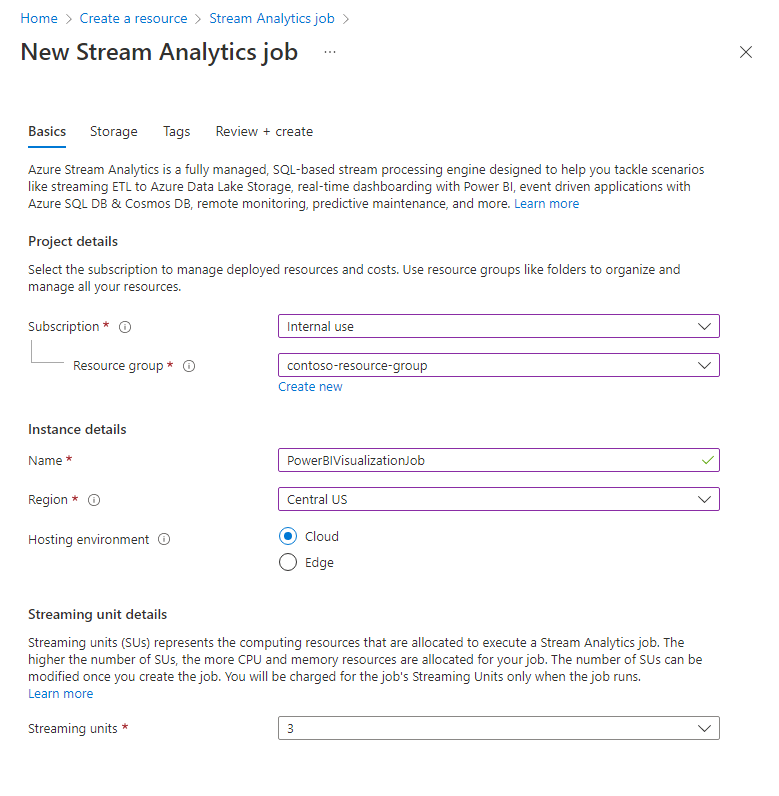Open the Subscription dropdown
The image size is (779, 796).
tap(498, 326)
